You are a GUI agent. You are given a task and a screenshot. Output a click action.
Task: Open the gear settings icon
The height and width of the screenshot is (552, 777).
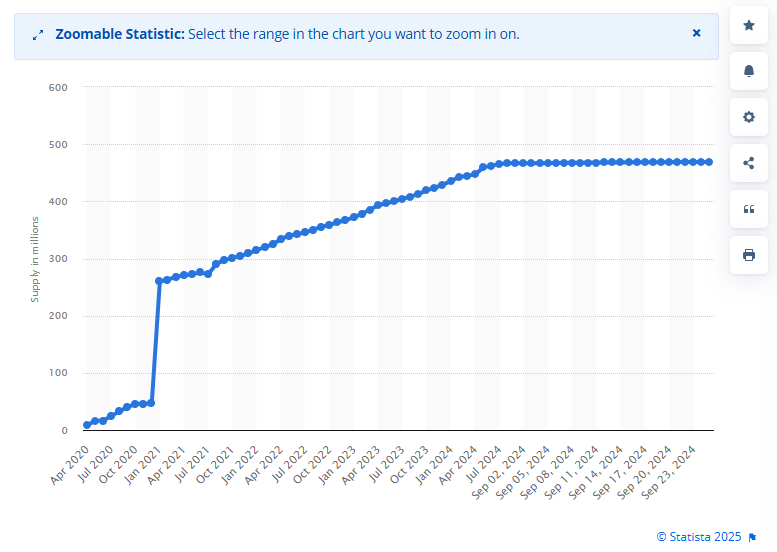(x=748, y=117)
